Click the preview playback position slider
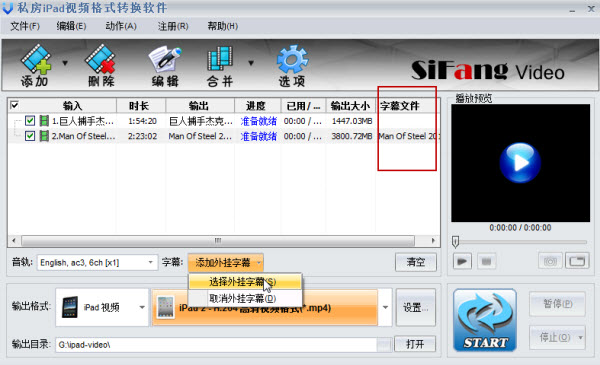600x365 pixels. coord(520,242)
